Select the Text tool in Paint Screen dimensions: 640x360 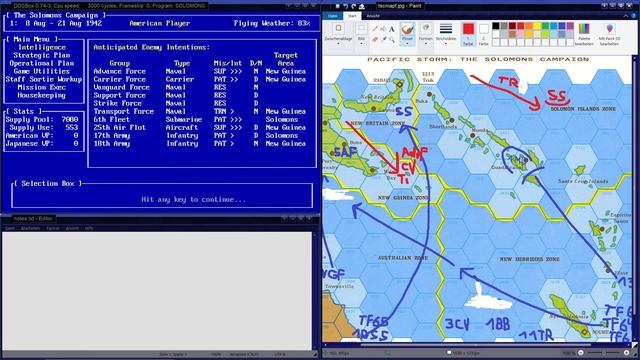pos(391,29)
